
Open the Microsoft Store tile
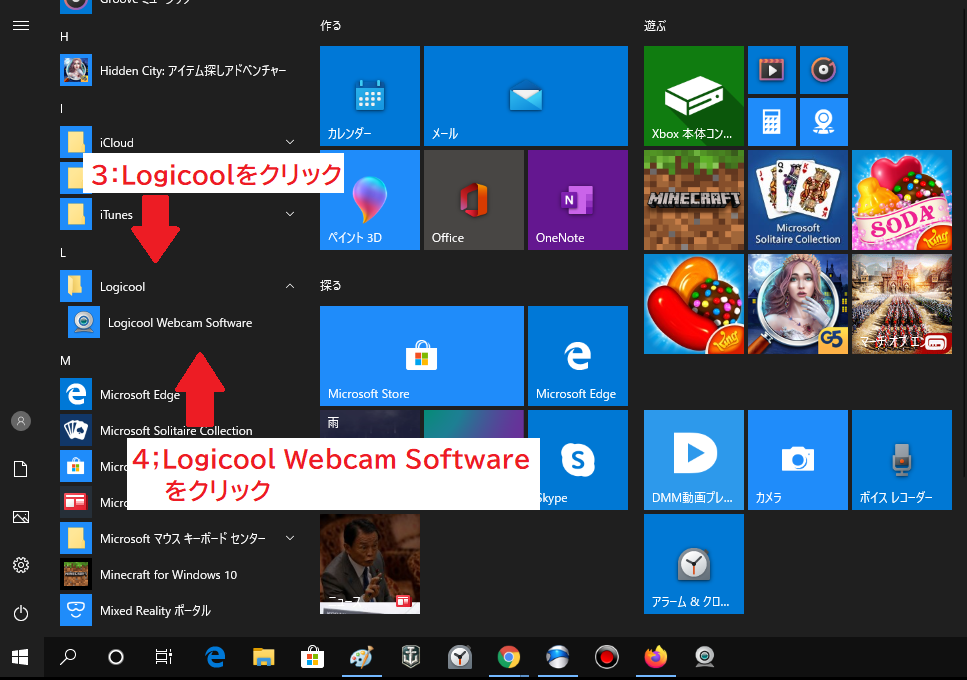pos(422,356)
